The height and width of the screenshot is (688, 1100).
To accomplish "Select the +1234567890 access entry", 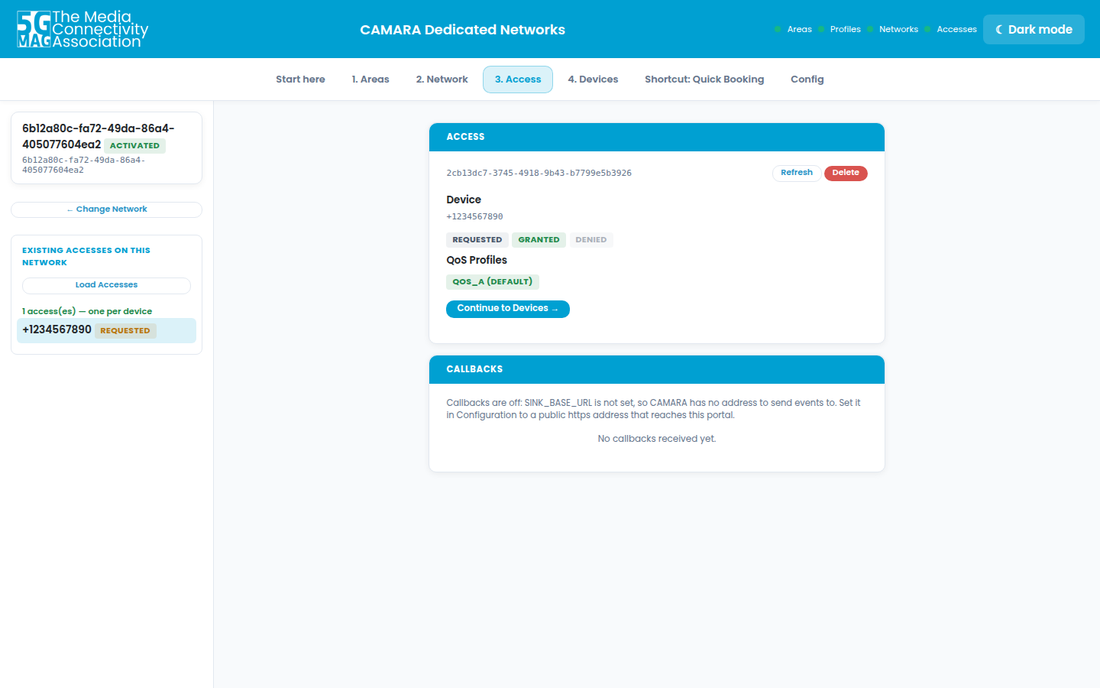I will click(107, 330).
